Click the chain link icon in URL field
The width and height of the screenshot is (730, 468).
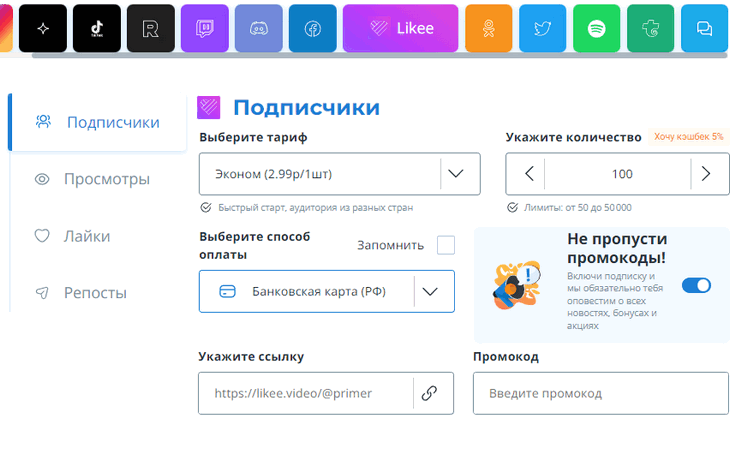[x=429, y=393]
